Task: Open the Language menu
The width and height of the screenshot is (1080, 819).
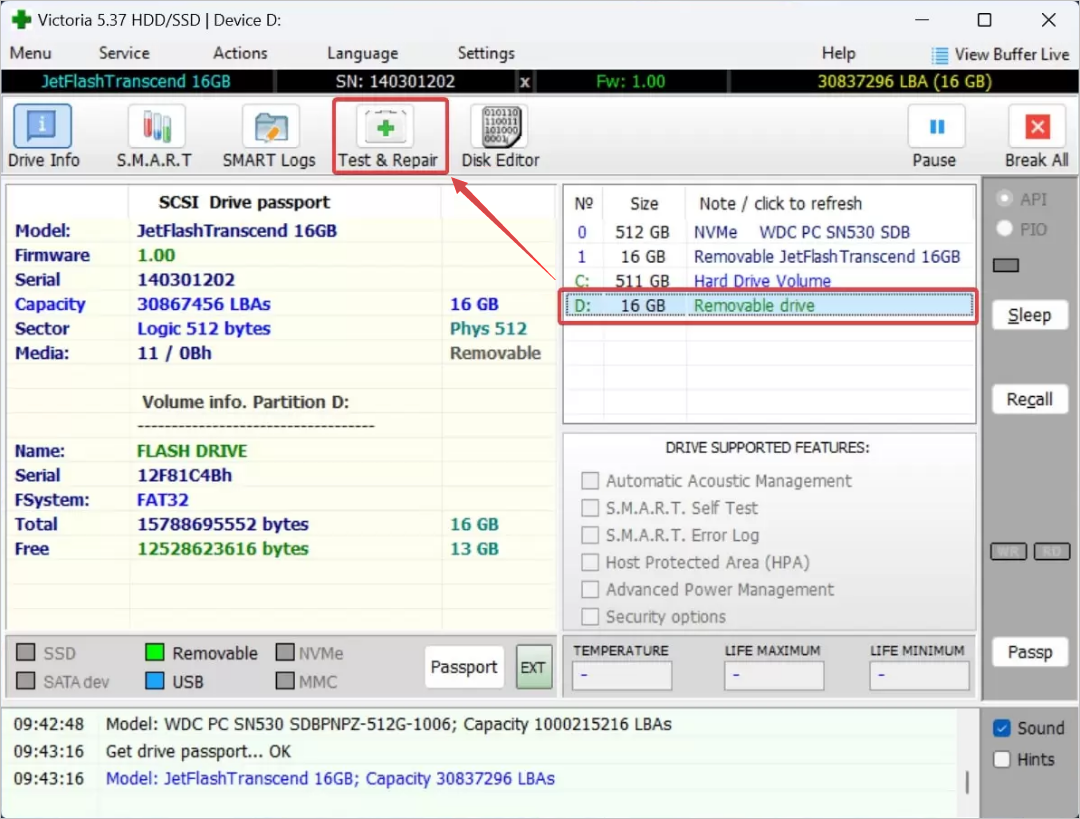Action: (x=362, y=53)
